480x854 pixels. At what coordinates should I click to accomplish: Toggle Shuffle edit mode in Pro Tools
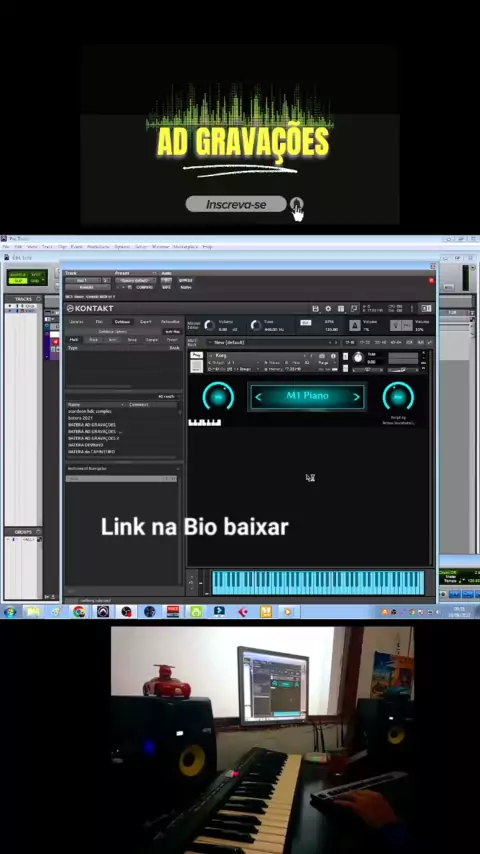click(x=17, y=274)
